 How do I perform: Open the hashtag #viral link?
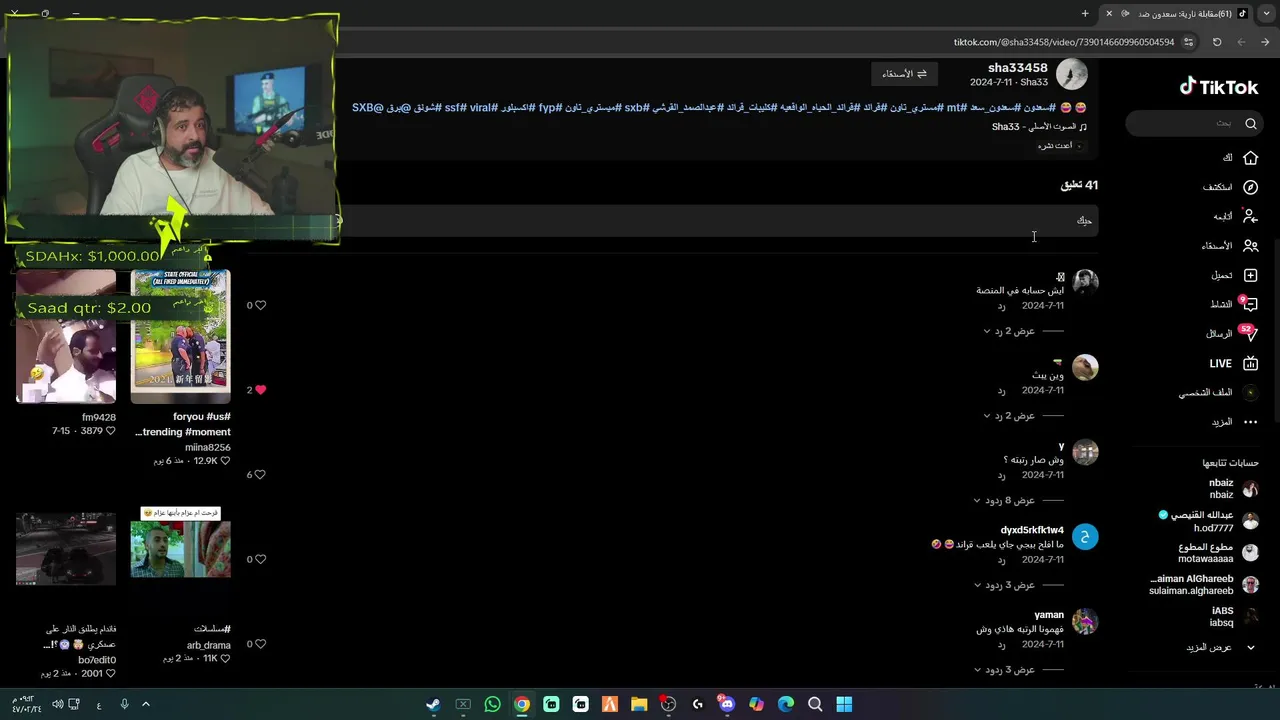click(x=484, y=107)
